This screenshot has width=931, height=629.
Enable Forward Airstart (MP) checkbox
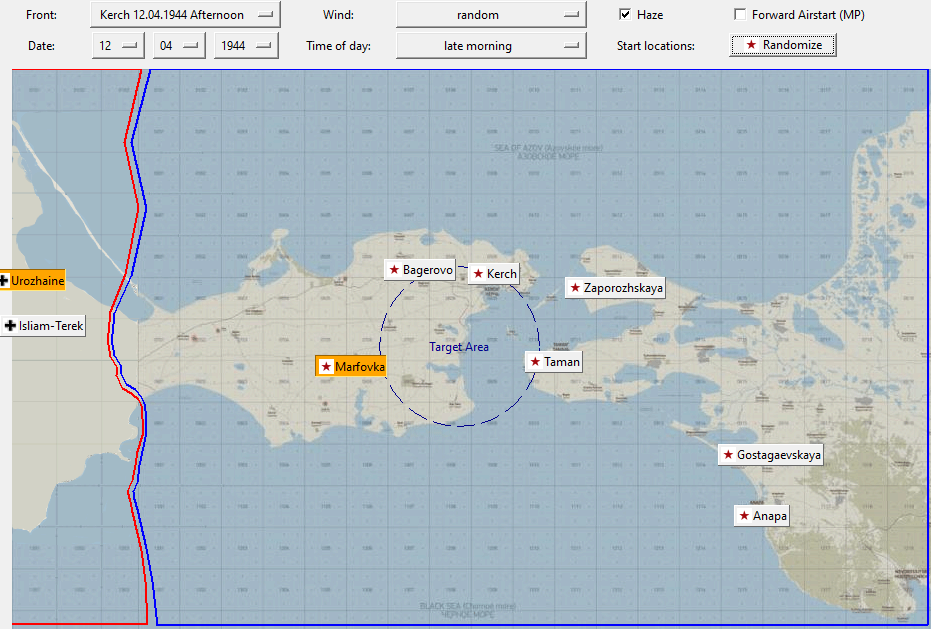(740, 14)
